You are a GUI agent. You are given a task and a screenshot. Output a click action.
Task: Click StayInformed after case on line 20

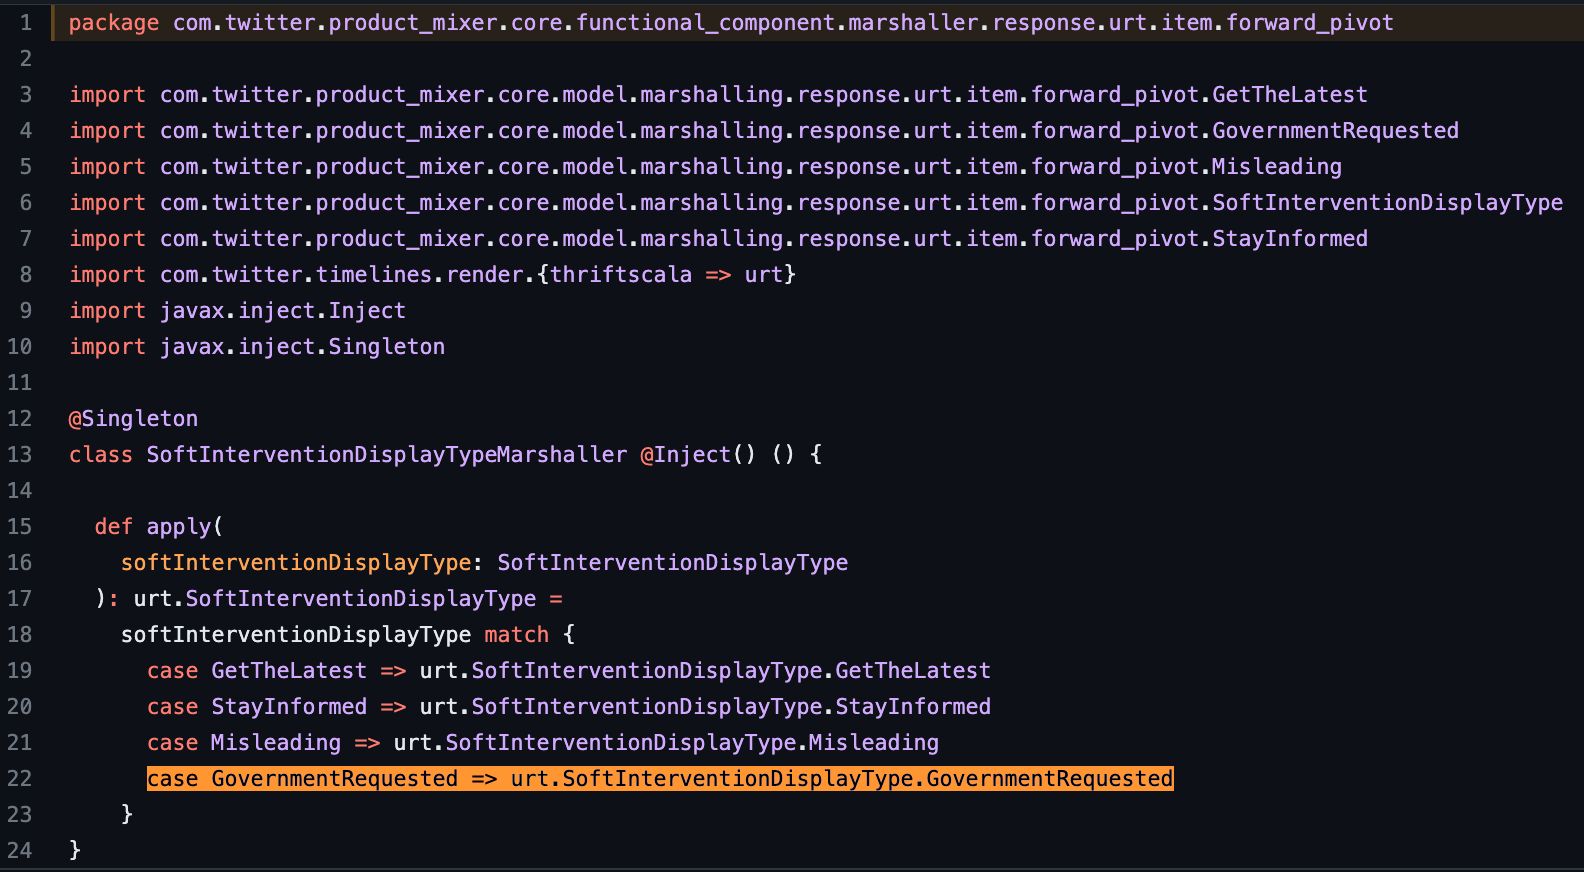point(289,707)
